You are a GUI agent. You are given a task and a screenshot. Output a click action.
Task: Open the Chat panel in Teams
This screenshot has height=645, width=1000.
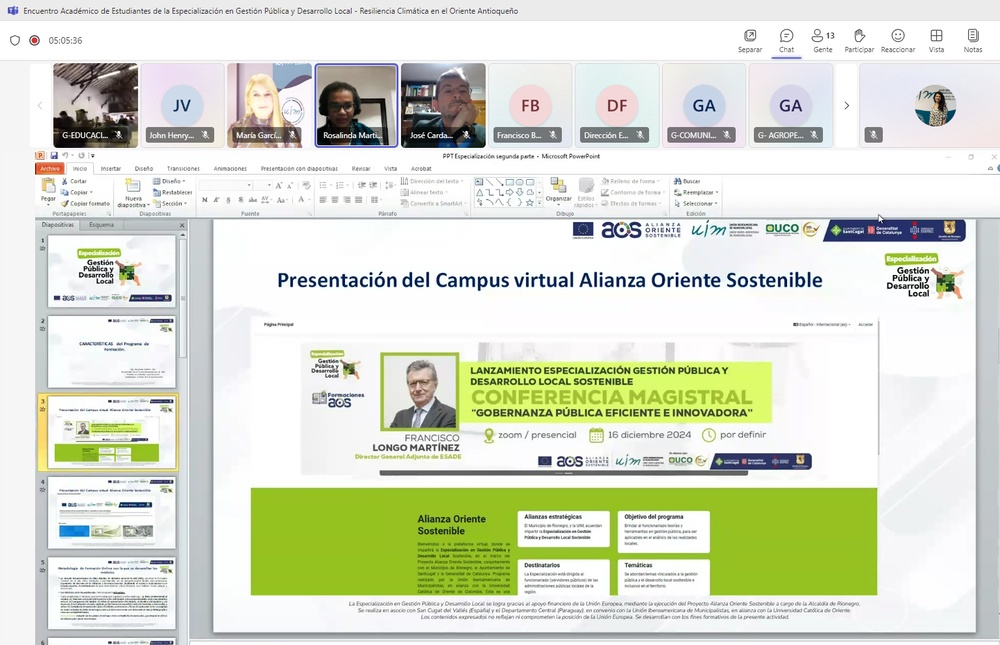pyautogui.click(x=786, y=39)
